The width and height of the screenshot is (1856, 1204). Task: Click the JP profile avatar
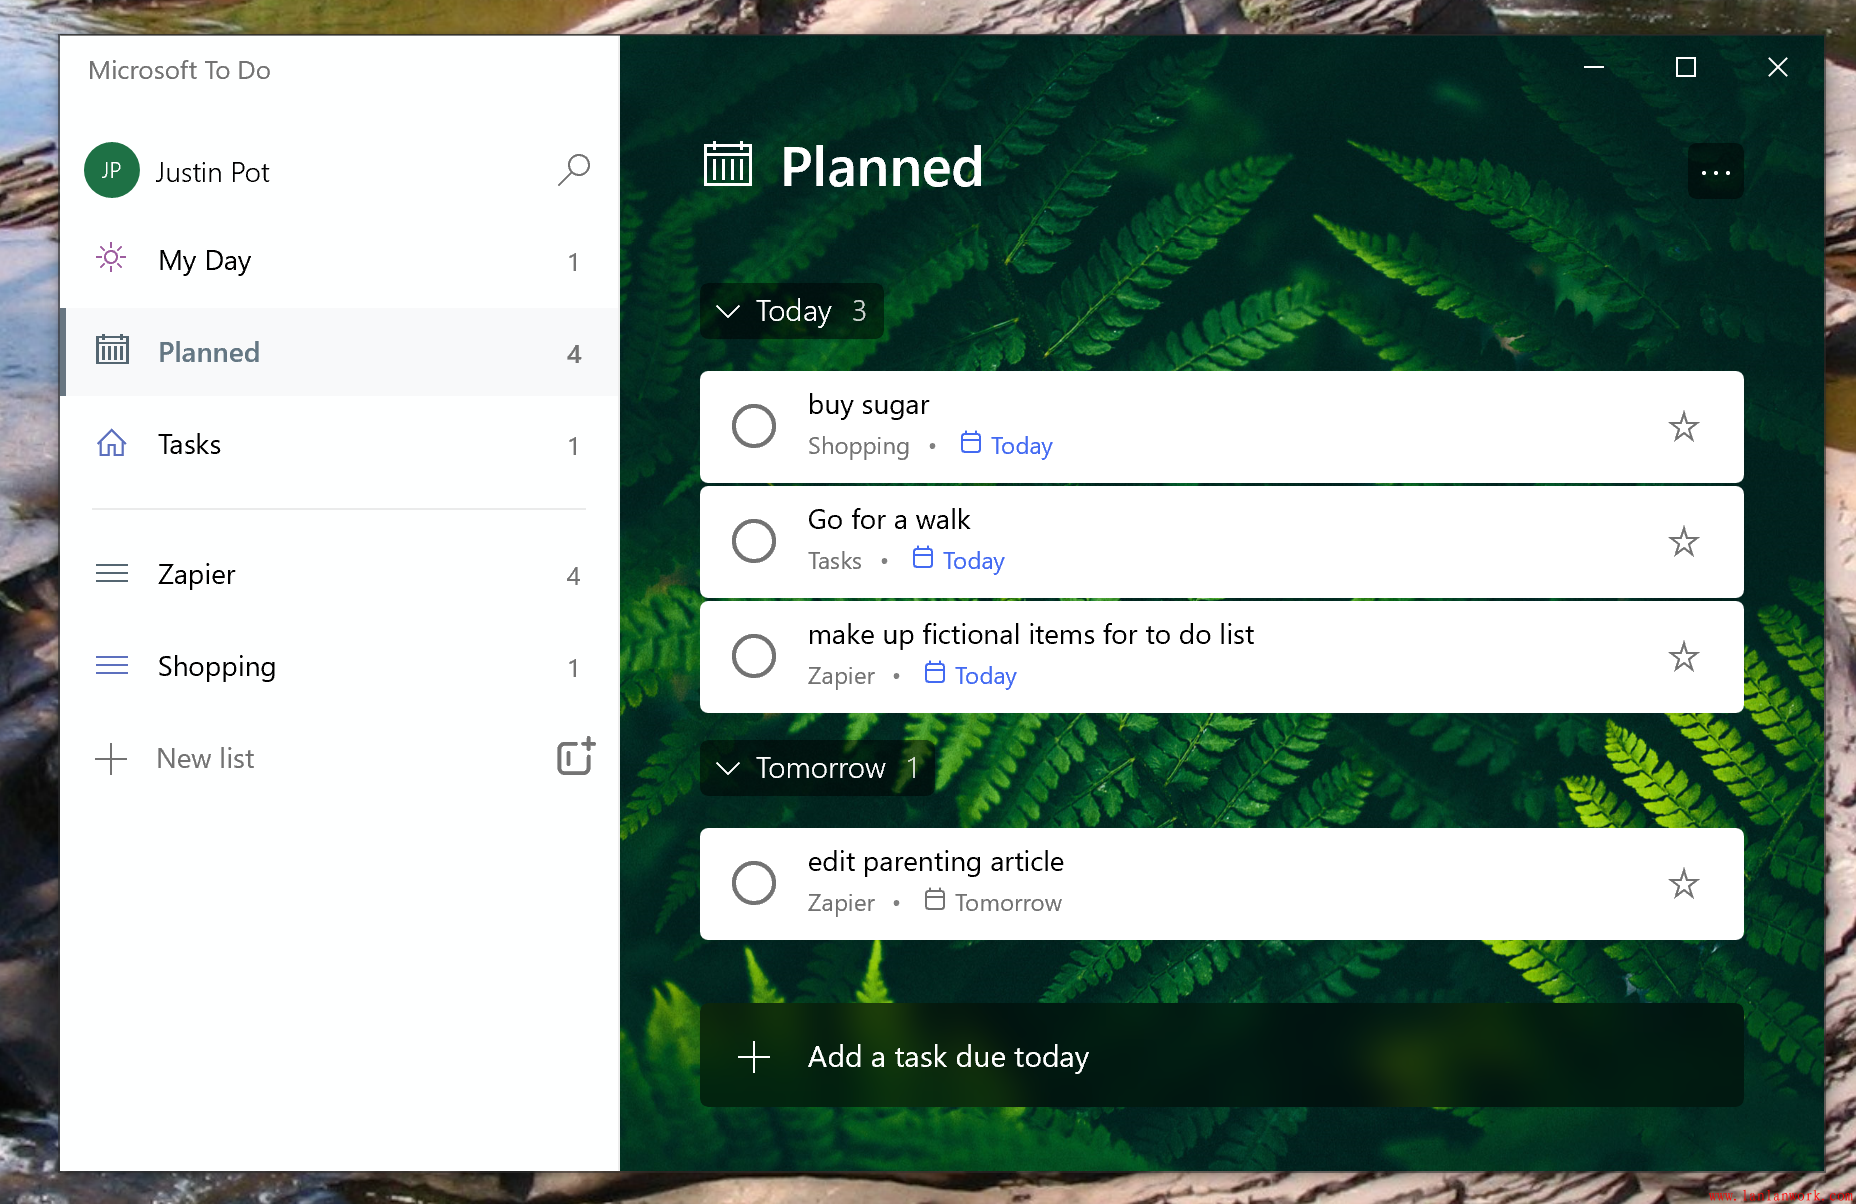point(112,170)
